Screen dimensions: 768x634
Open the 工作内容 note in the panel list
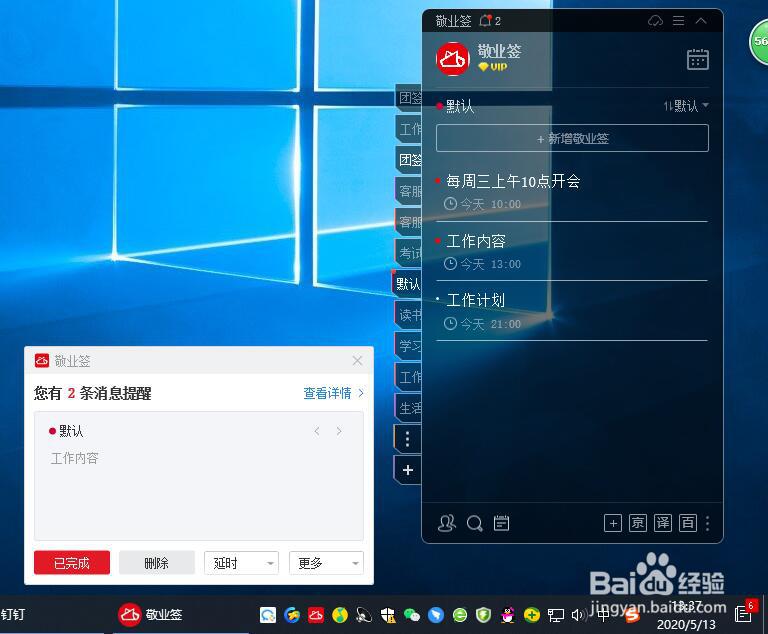(476, 241)
